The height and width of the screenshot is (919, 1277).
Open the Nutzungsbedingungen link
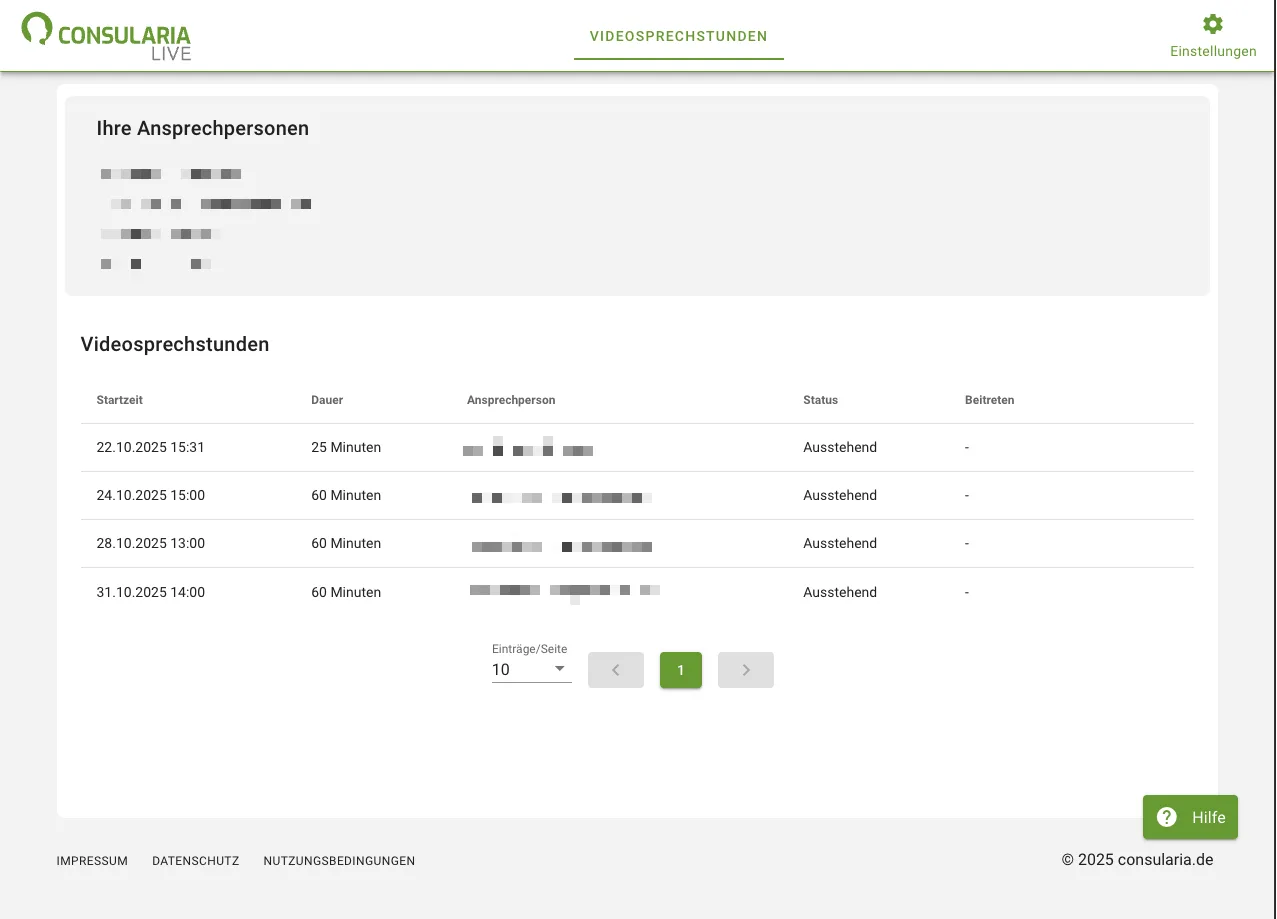339,861
